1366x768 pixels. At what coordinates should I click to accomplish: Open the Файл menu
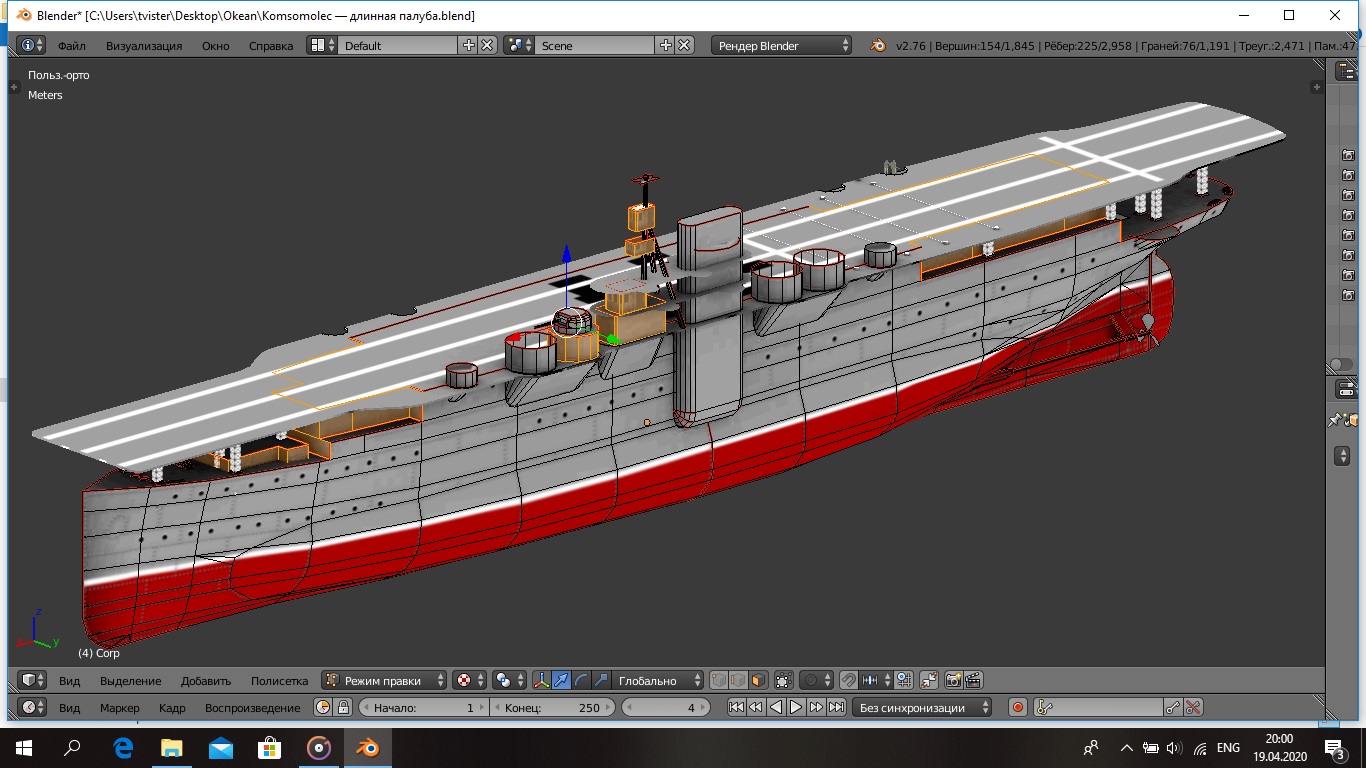coord(71,45)
